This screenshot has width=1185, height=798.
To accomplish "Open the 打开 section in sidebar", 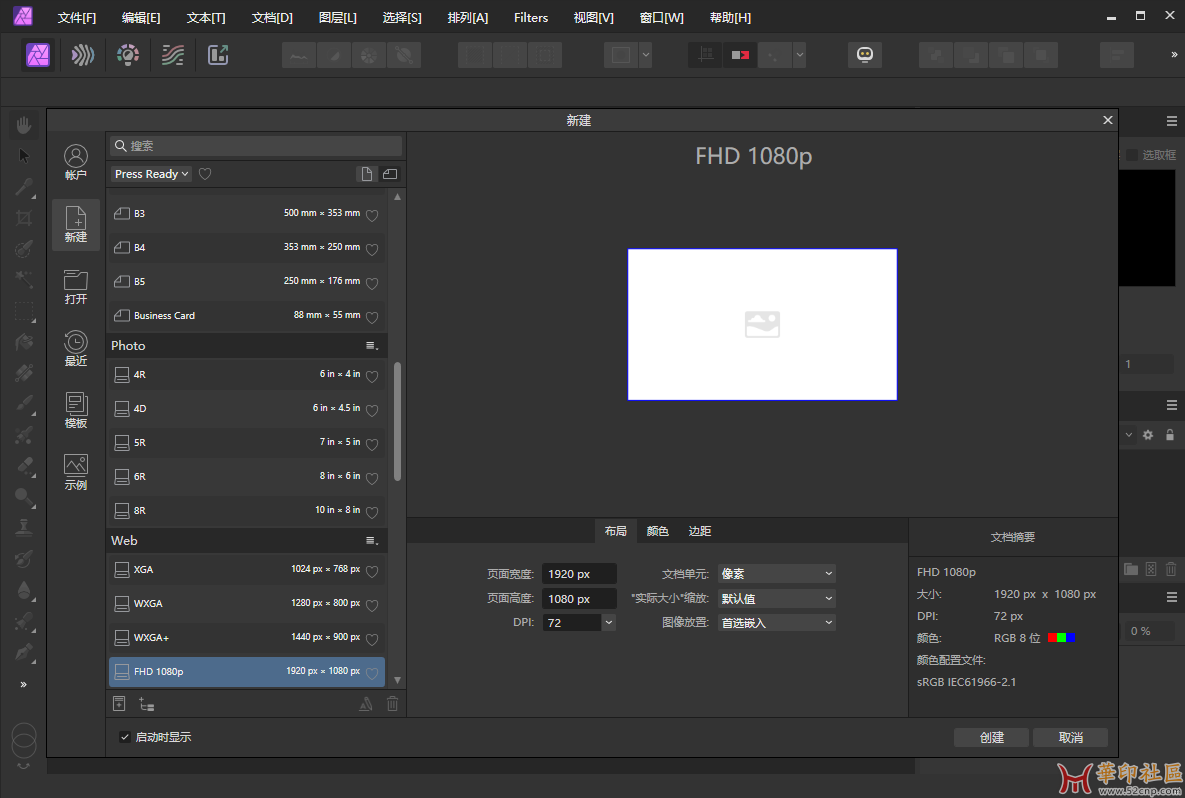I will click(76, 286).
